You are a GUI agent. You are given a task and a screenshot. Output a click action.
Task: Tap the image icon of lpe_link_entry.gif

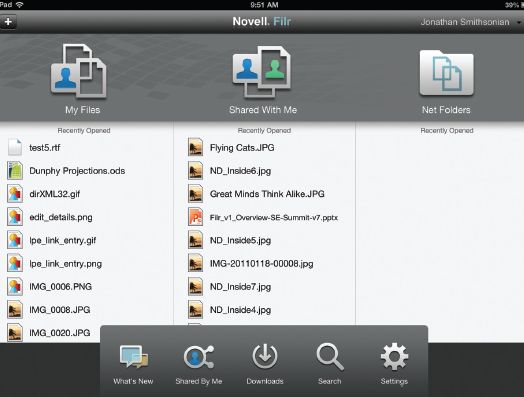[x=15, y=240]
